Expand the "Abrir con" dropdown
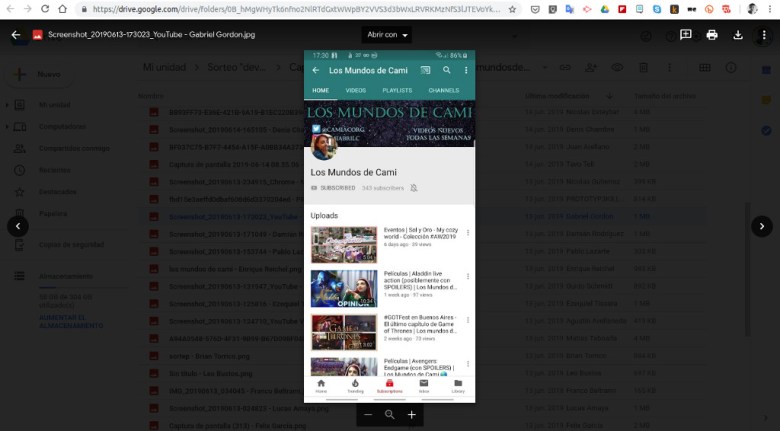The height and width of the screenshot is (431, 780). [389, 35]
